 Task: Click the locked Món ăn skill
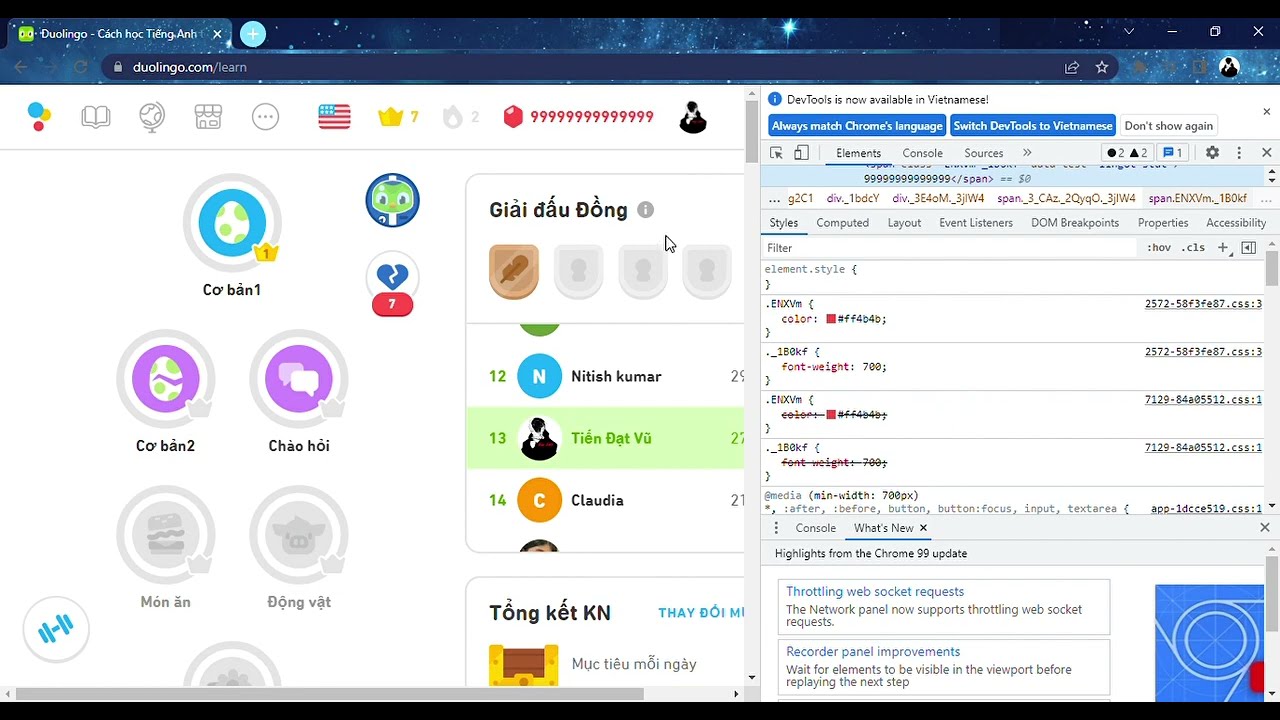pos(165,535)
